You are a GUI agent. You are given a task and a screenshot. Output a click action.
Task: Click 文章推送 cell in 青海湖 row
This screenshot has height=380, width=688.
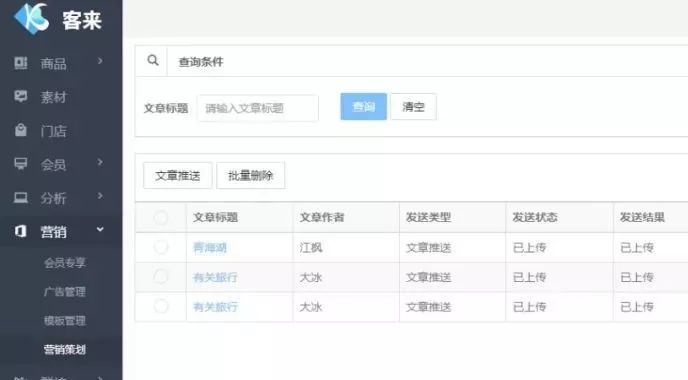tap(429, 248)
